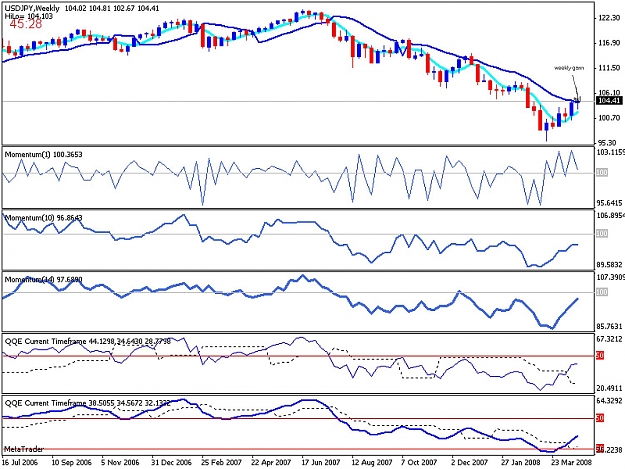Click the 67.3212 QQE scale value

click(609, 339)
